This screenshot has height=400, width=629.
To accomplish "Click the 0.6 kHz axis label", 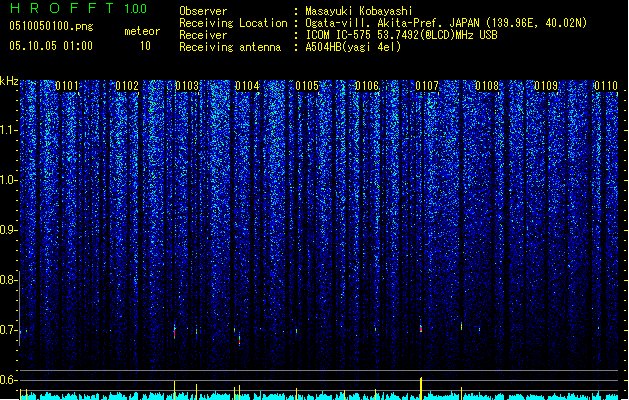I will (x=8, y=380).
